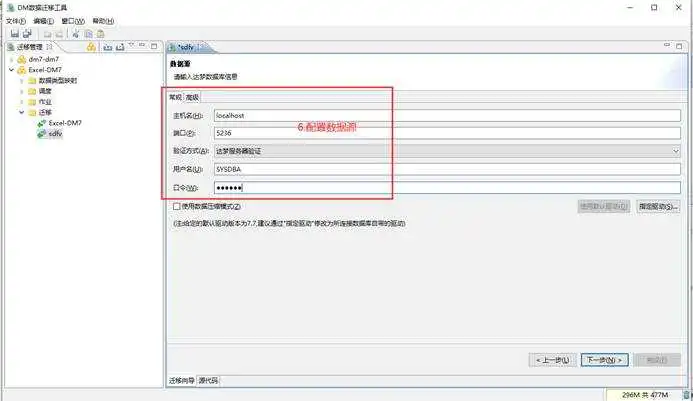This screenshot has height=401, width=693.
Task: Open the 帮助 menu
Action: click(103, 21)
